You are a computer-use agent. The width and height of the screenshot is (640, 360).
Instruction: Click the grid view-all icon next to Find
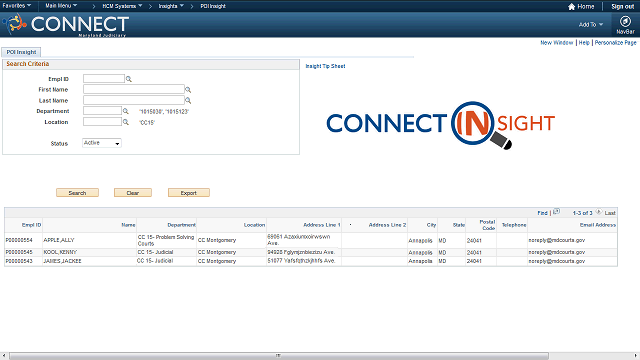[x=556, y=212]
